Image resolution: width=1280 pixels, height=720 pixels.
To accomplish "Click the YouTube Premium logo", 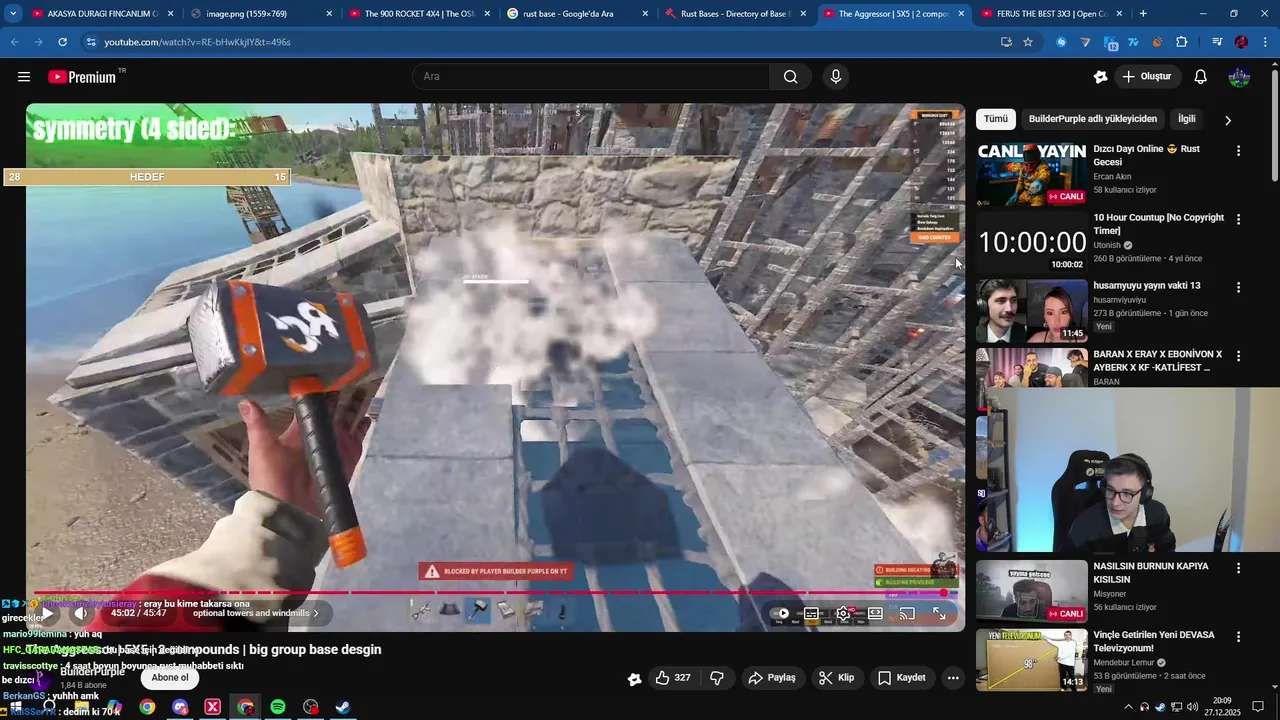I will [82, 77].
